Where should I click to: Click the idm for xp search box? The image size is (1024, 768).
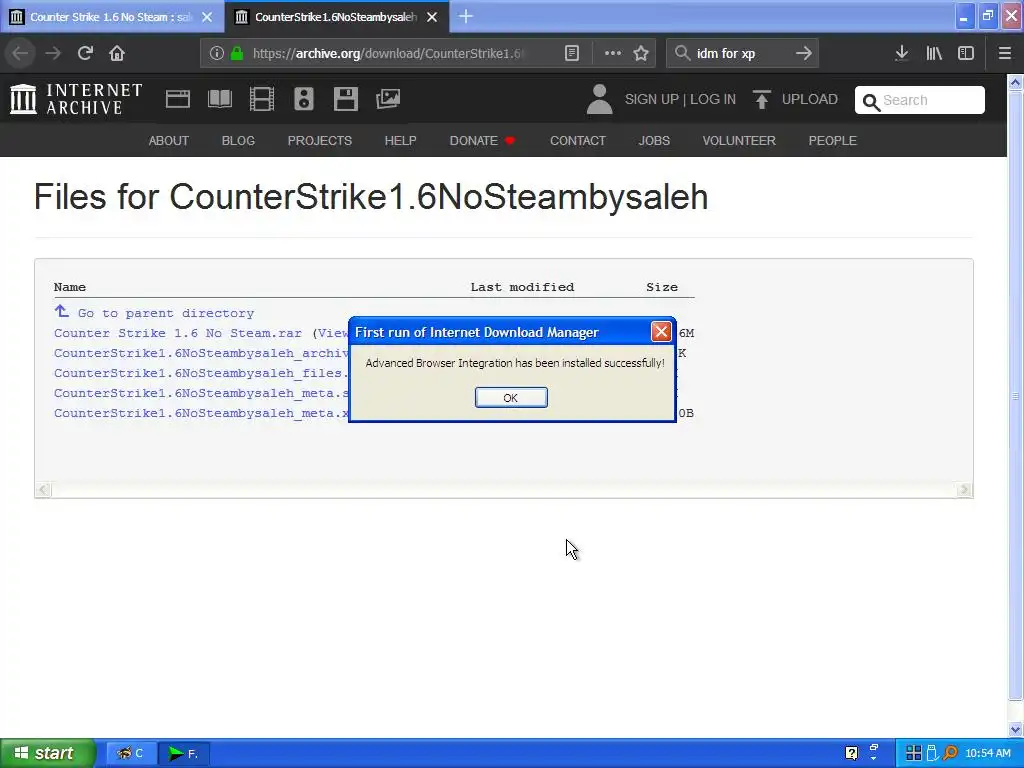click(x=741, y=53)
